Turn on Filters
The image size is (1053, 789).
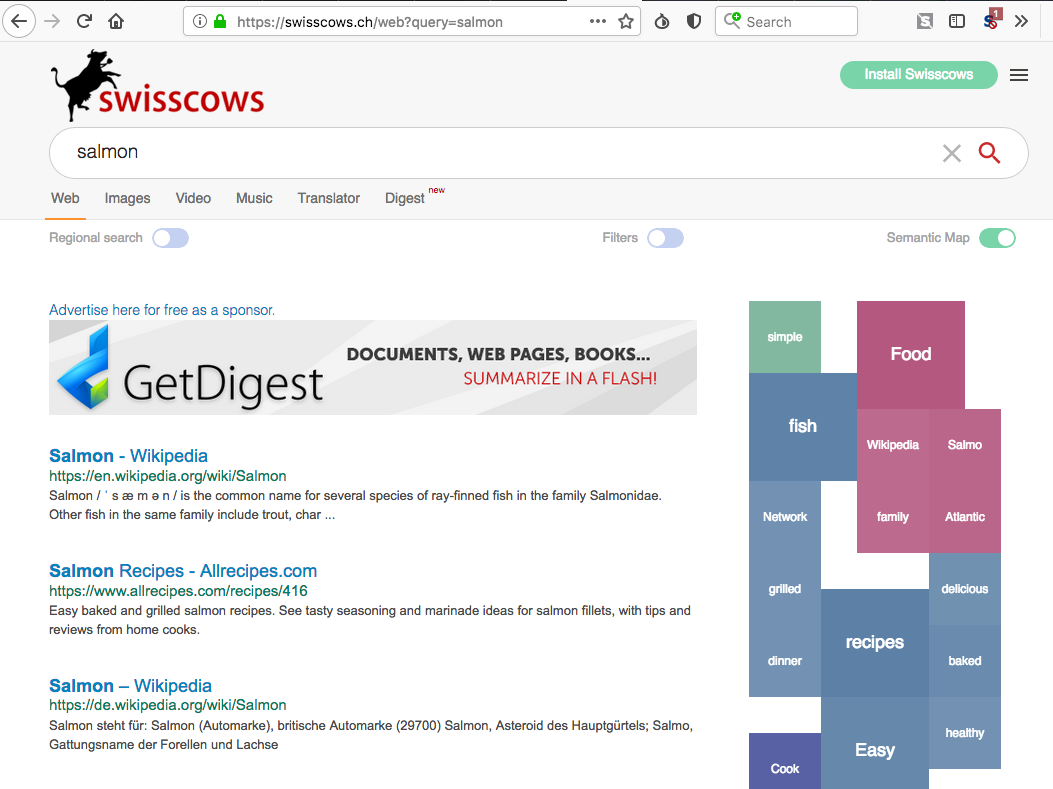(665, 238)
